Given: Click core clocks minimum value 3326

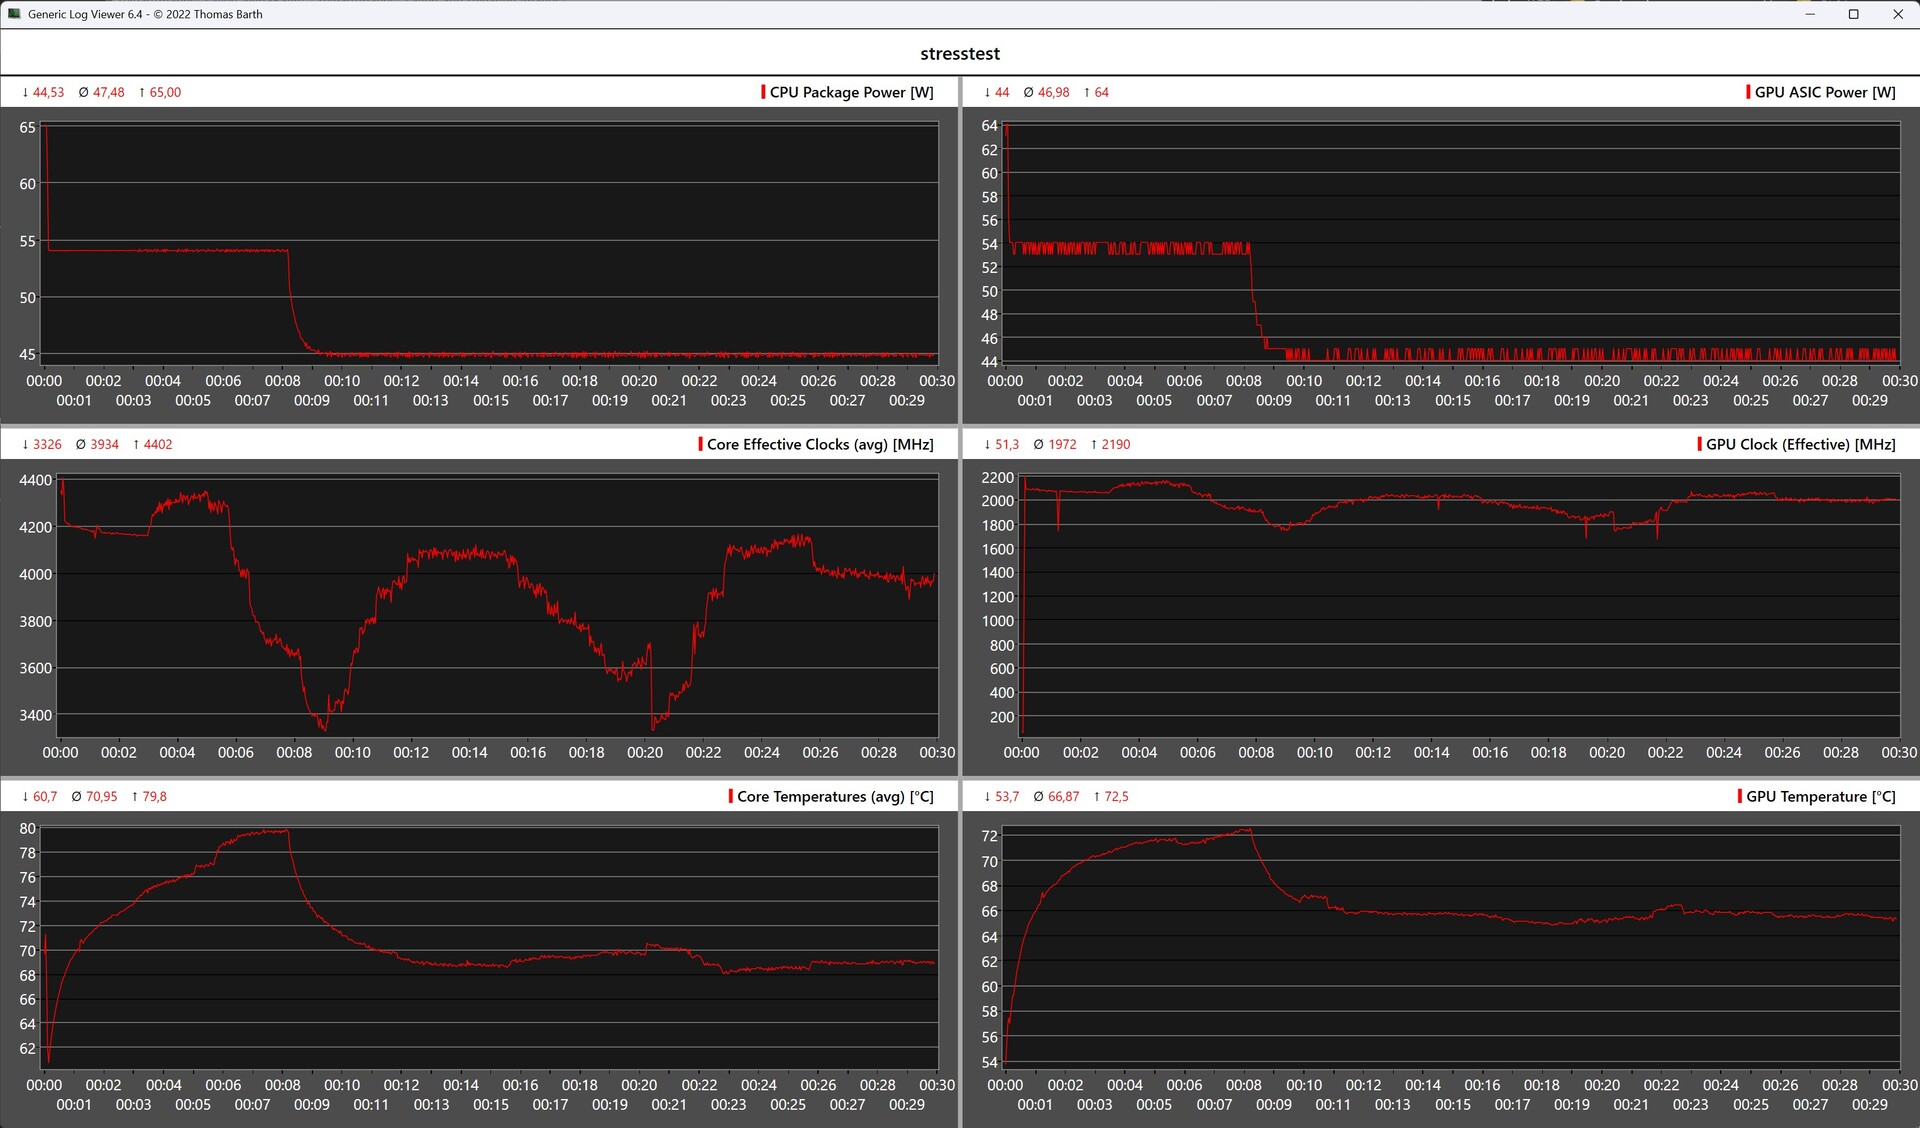Looking at the screenshot, I should point(47,444).
